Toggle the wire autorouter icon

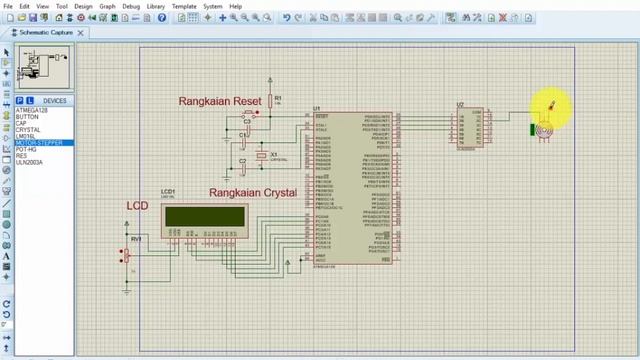(451, 18)
